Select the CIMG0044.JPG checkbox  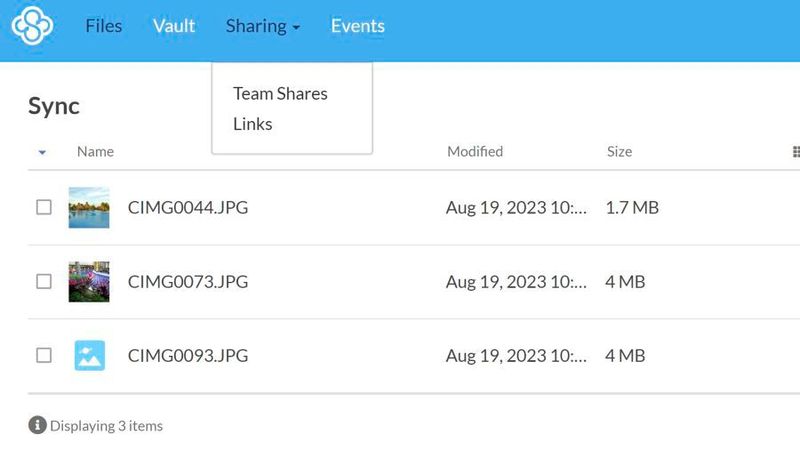click(x=44, y=208)
